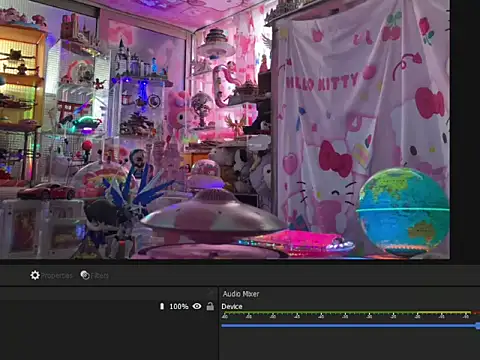
Task: Click the Audio Mixer panel title
Action: pos(241,294)
